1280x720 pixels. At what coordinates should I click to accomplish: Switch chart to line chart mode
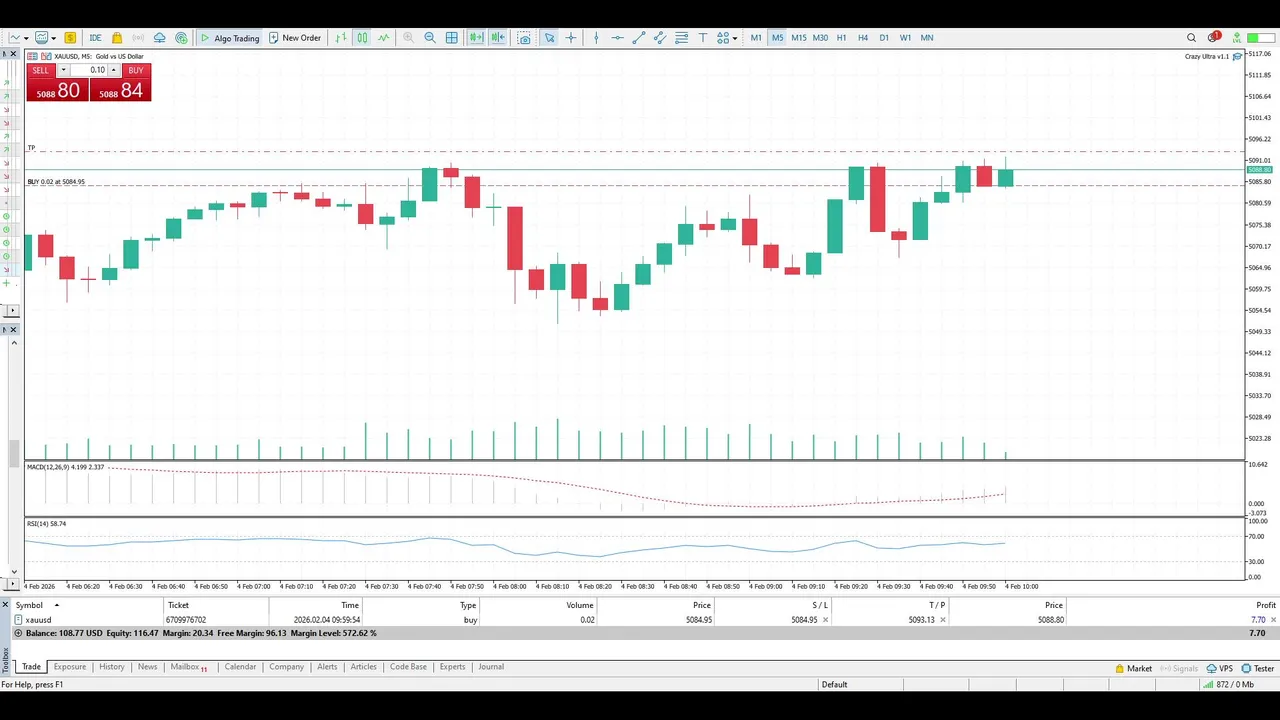383,38
